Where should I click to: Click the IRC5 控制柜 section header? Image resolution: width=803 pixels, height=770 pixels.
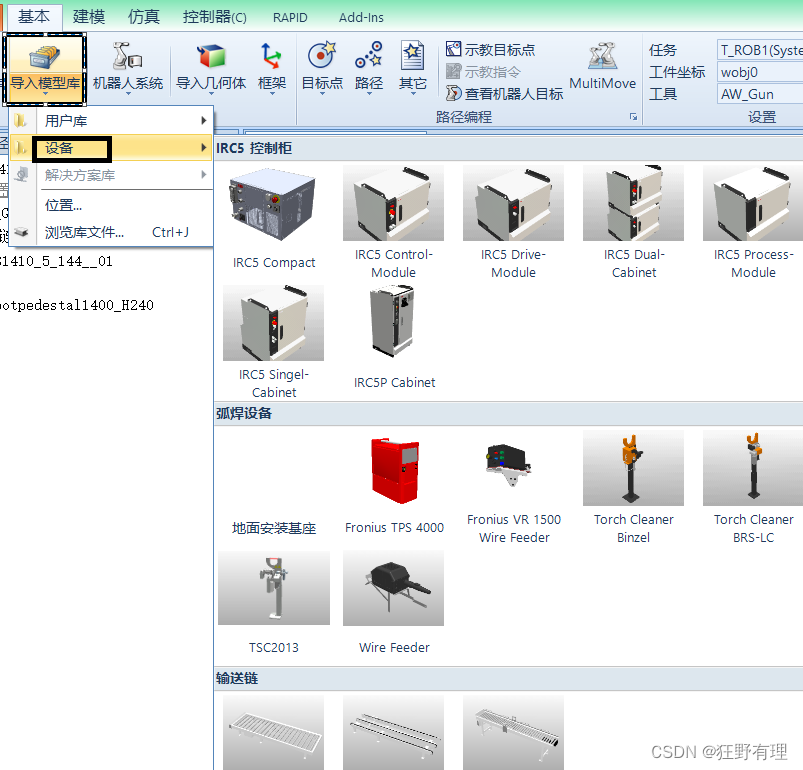tap(508, 148)
